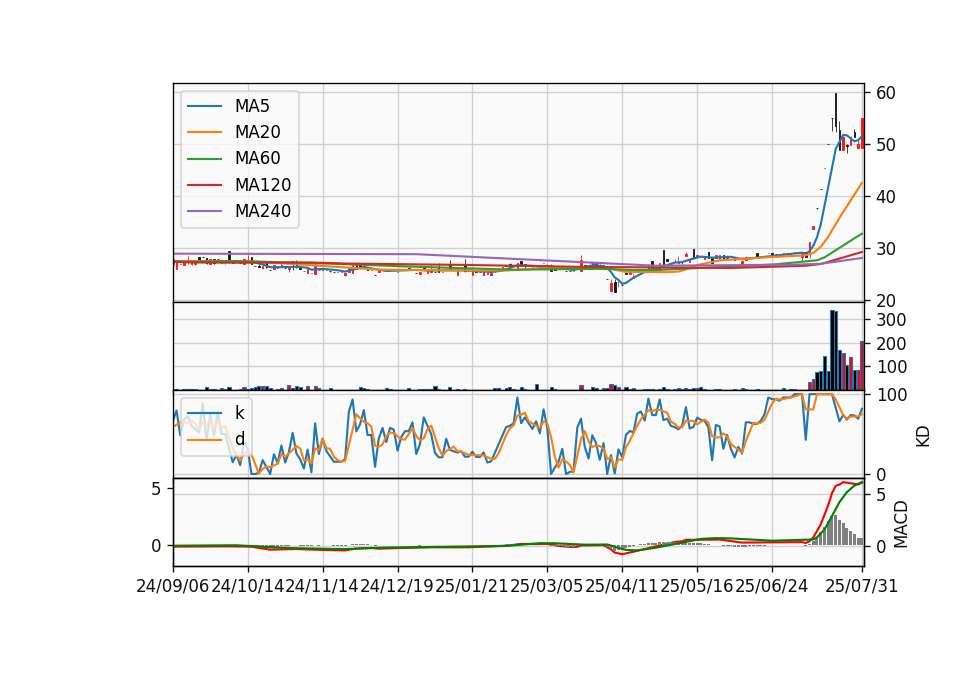Click the green MA60 line sample in legend
960x690 pixels.
(x=204, y=159)
